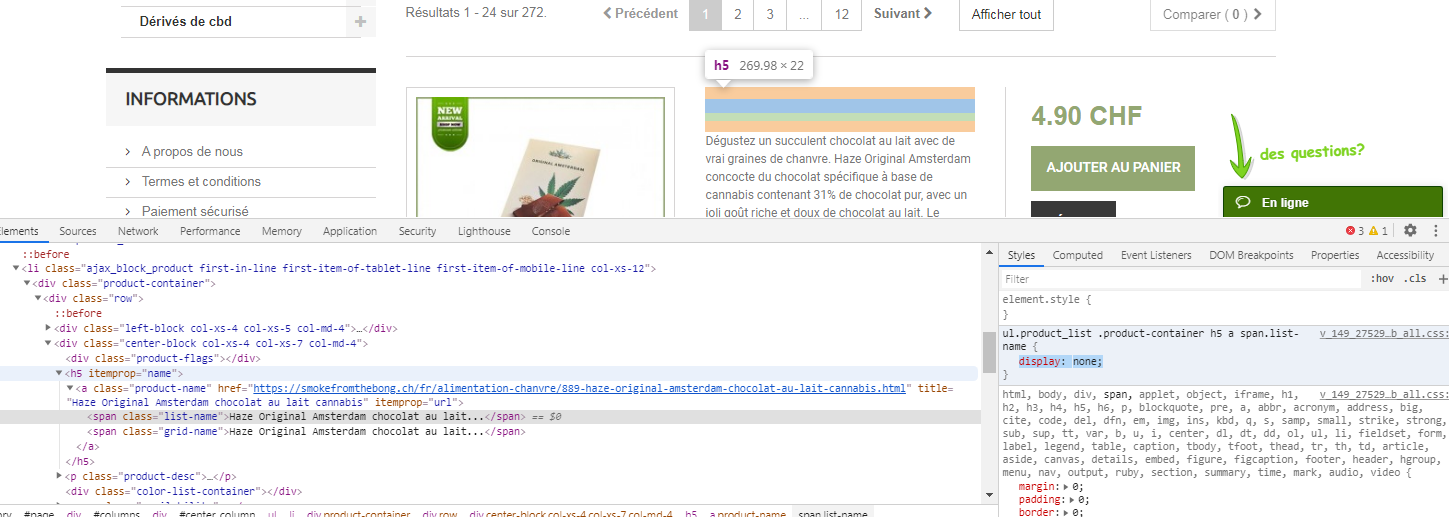Click the a.product-name breadcrumb item
This screenshot has height=517, width=1449.
748,512
